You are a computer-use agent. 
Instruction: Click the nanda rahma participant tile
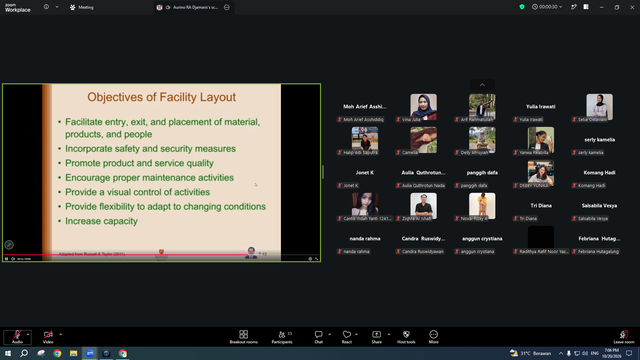pyautogui.click(x=364, y=239)
